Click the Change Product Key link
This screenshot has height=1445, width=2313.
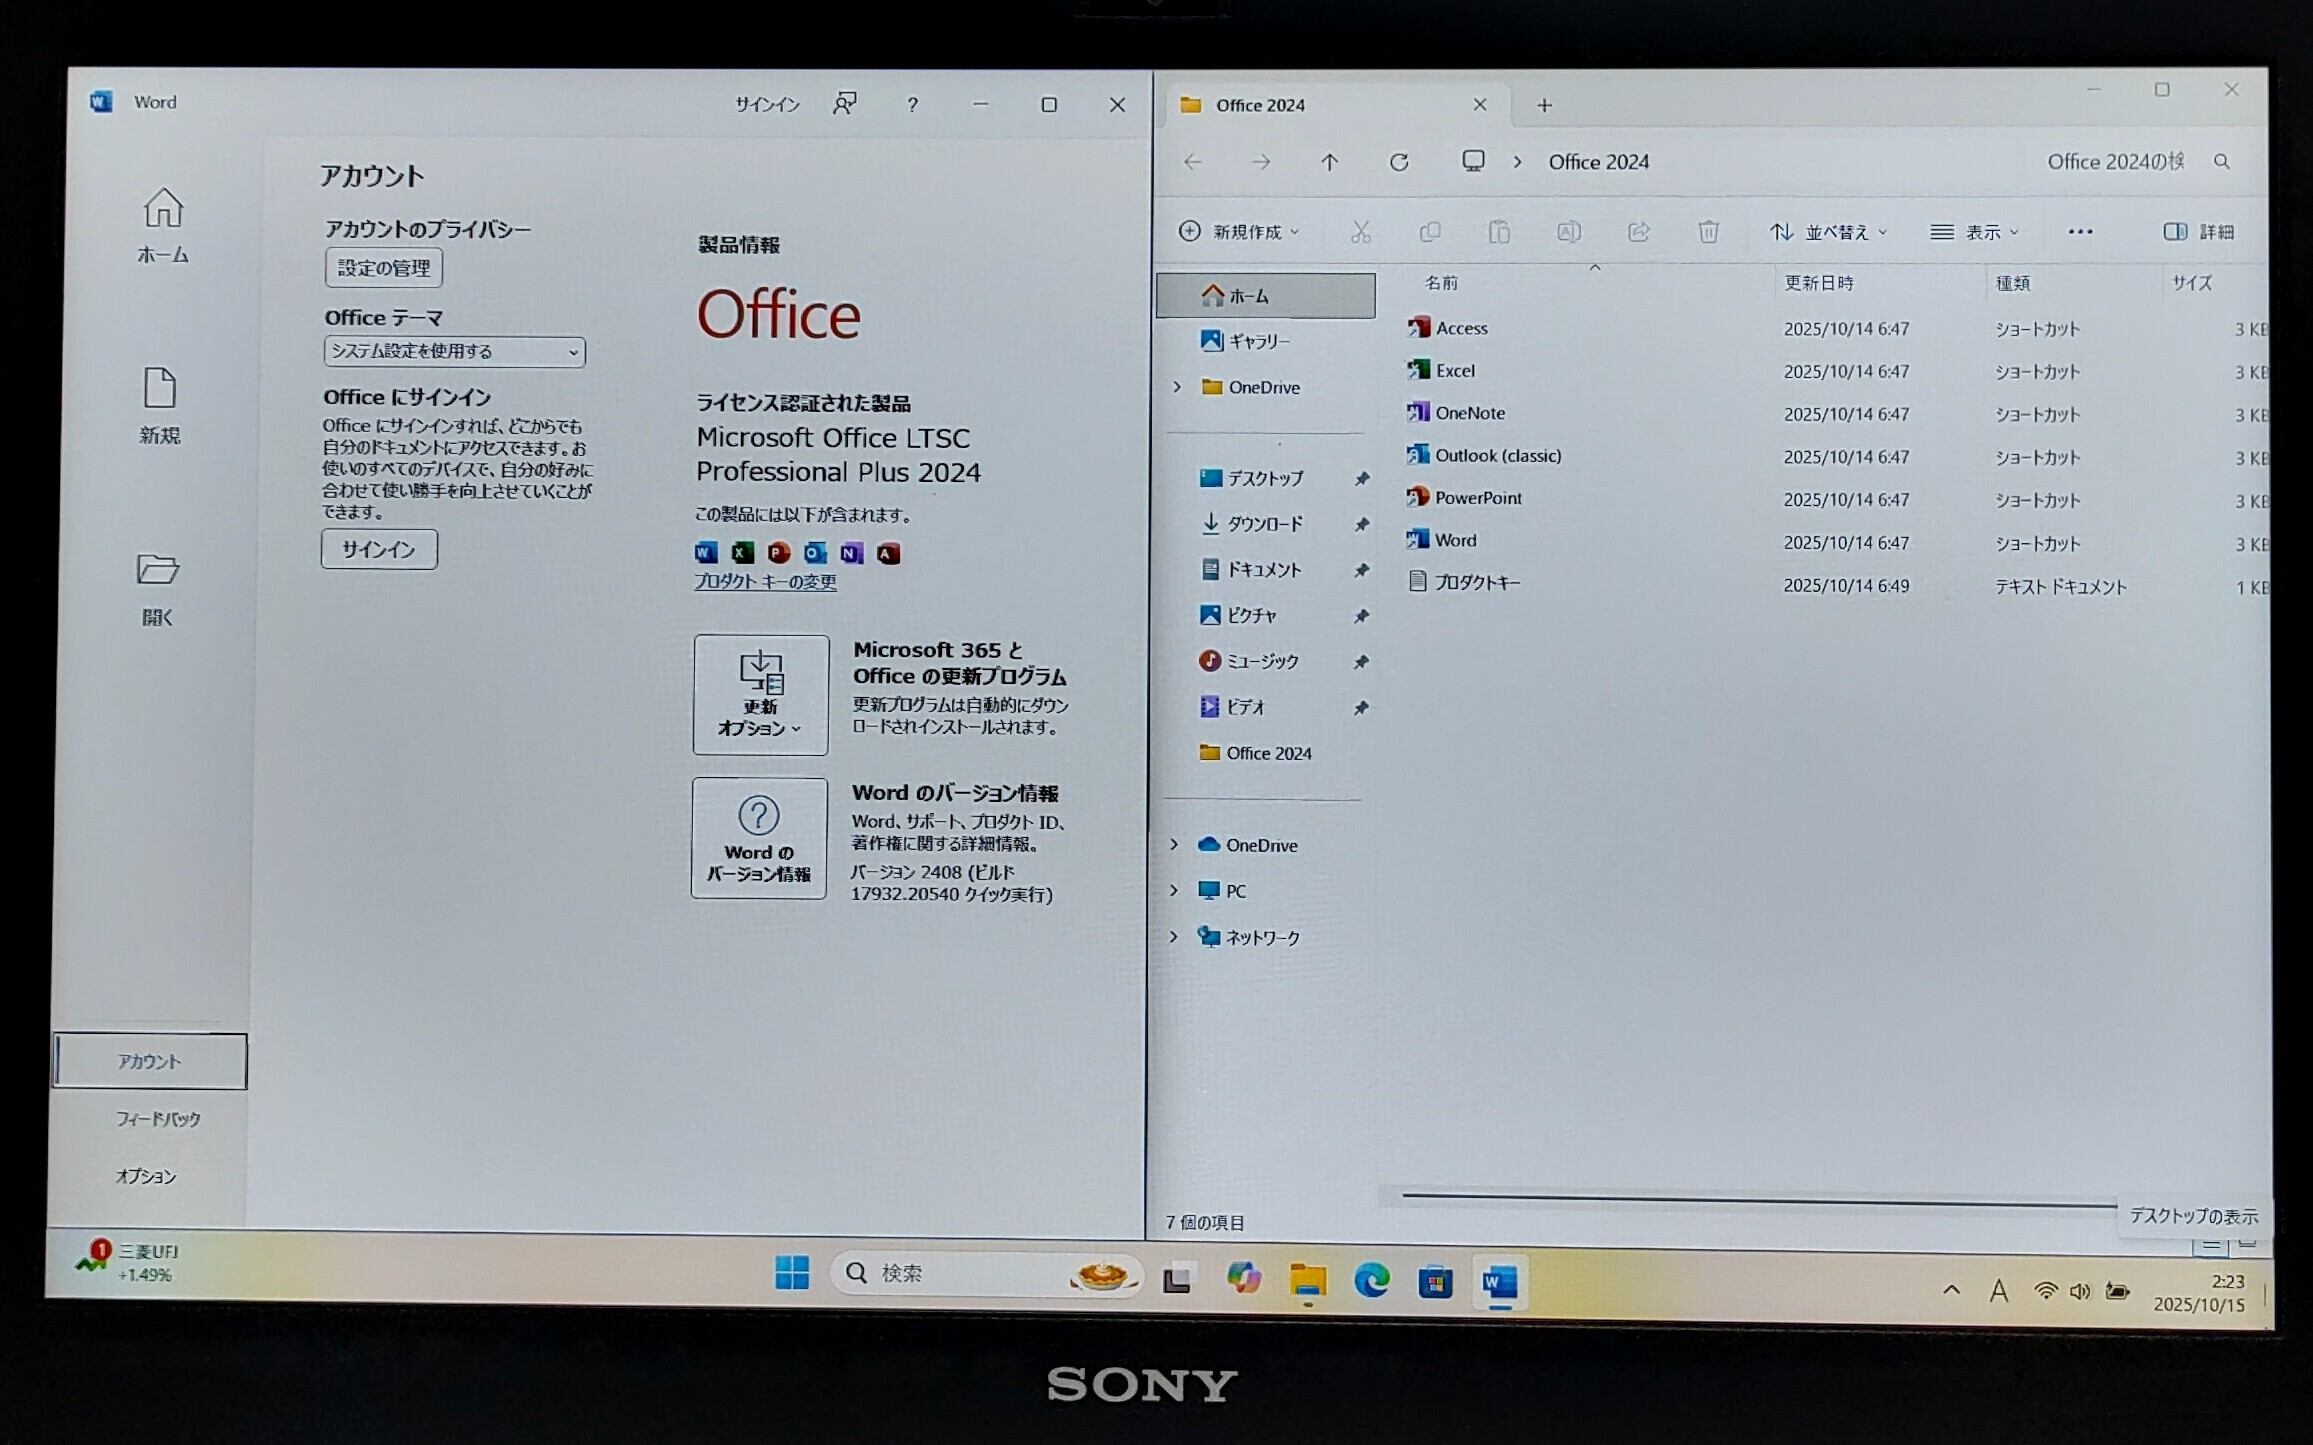coord(765,582)
